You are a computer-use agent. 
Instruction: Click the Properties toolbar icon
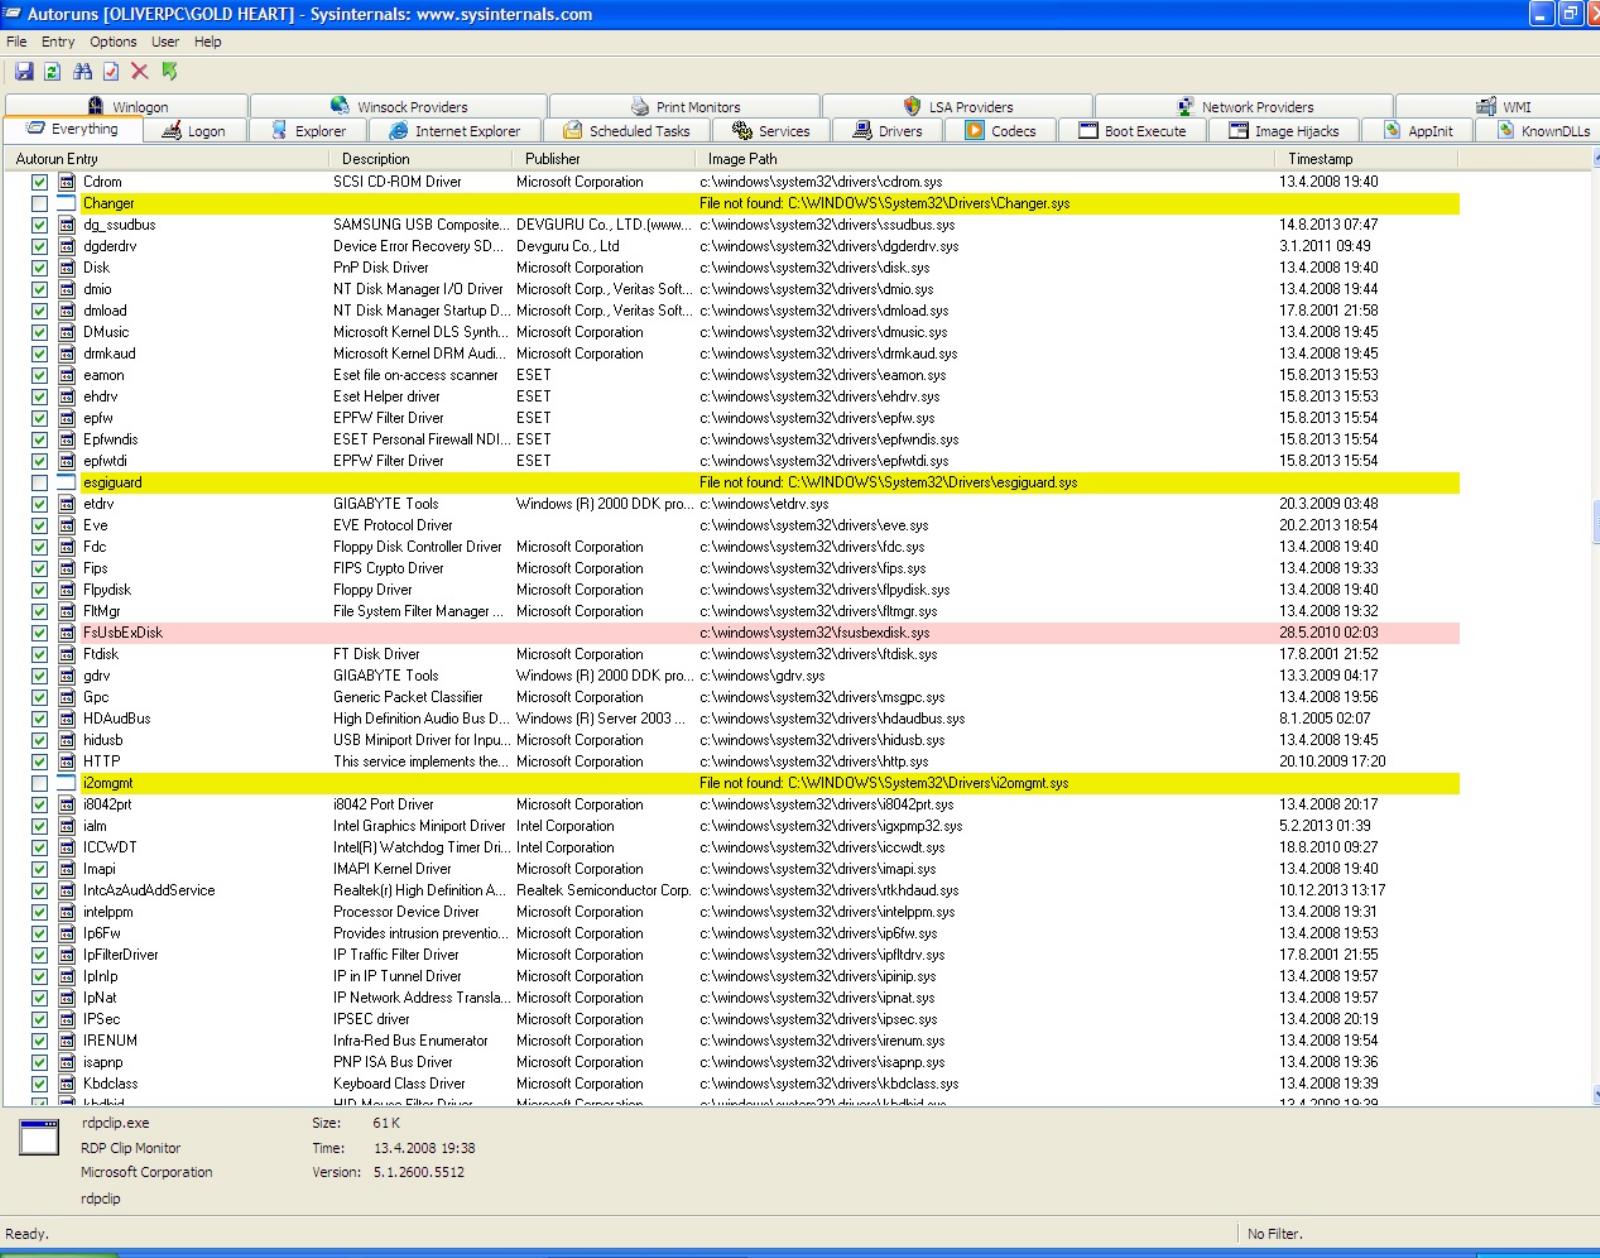pyautogui.click(x=111, y=71)
